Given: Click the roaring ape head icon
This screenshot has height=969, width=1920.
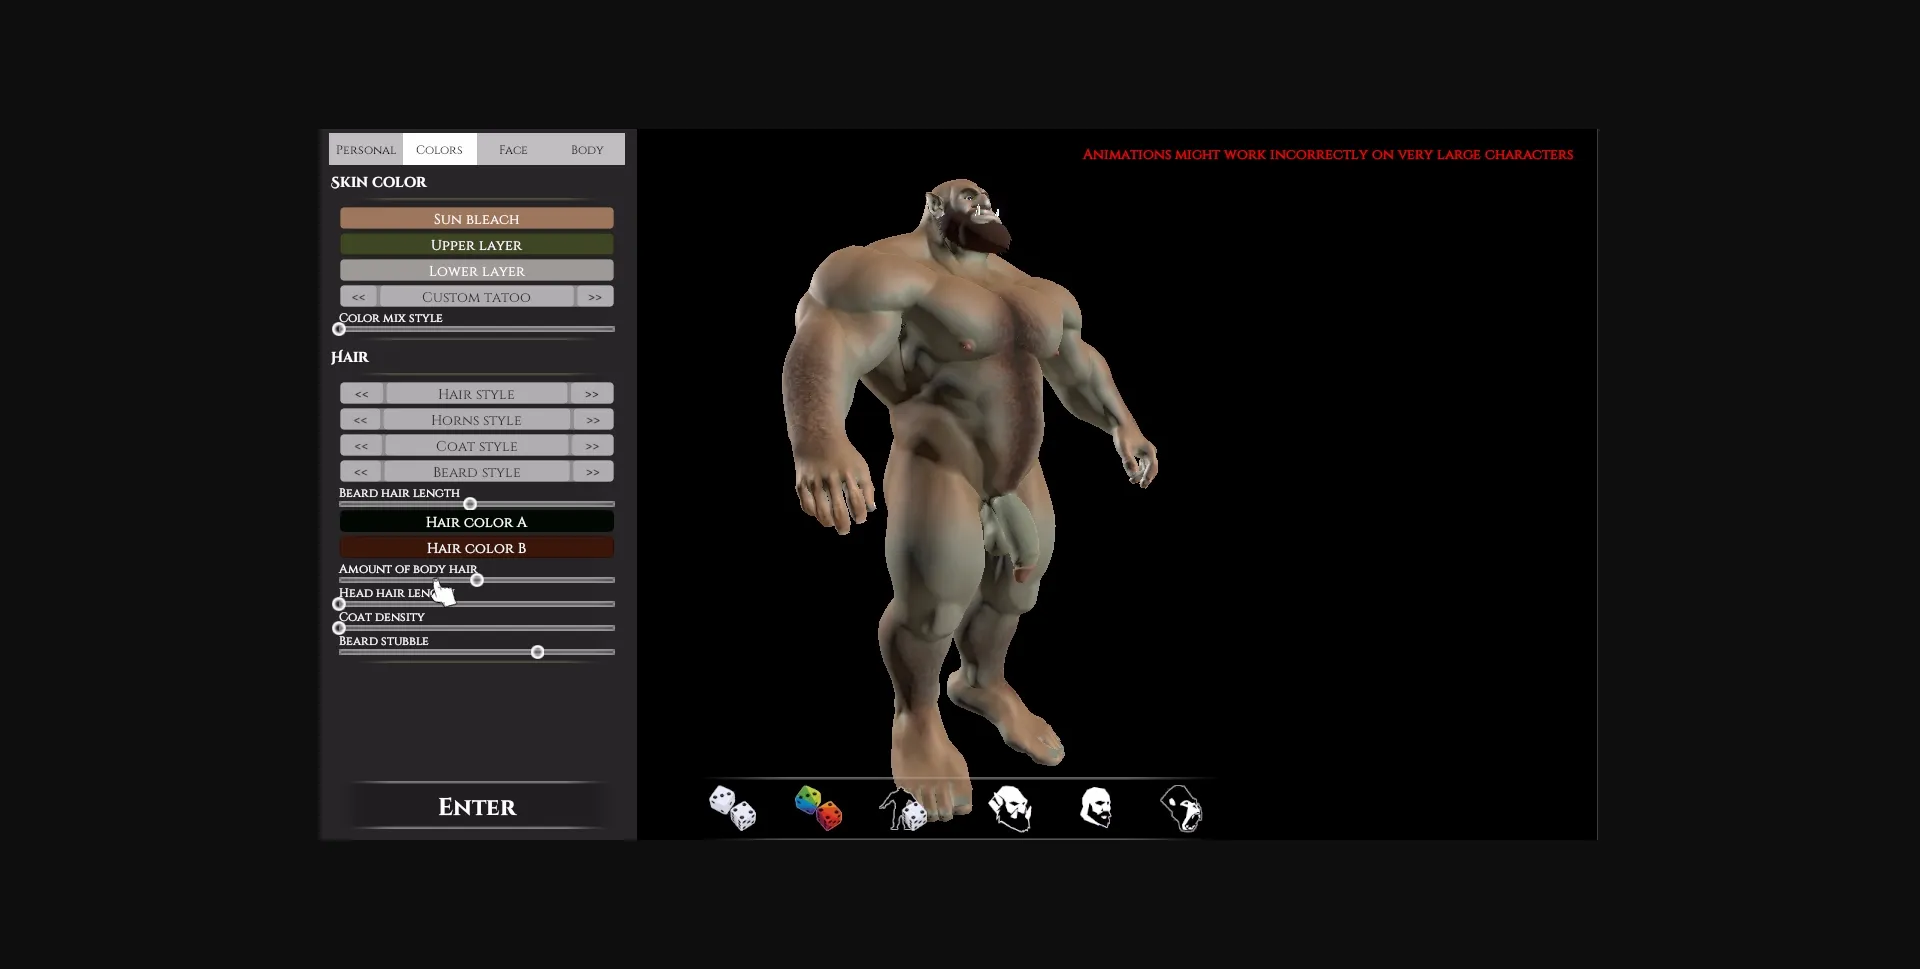Looking at the screenshot, I should coord(1180,808).
